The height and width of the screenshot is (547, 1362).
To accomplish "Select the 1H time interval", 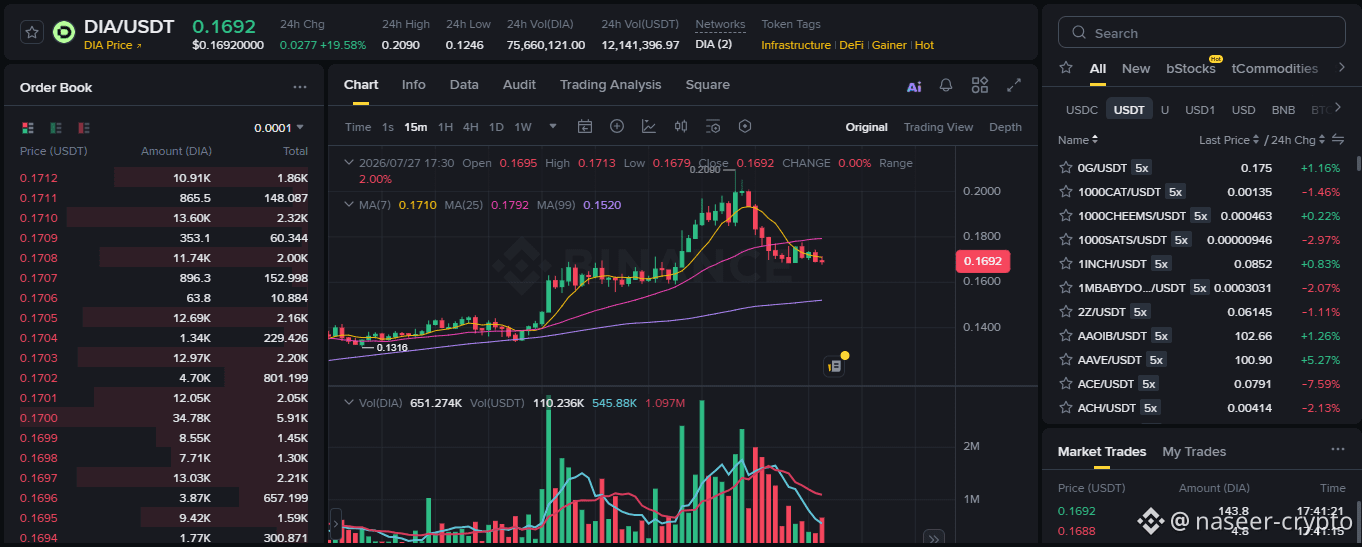I will 446,127.
